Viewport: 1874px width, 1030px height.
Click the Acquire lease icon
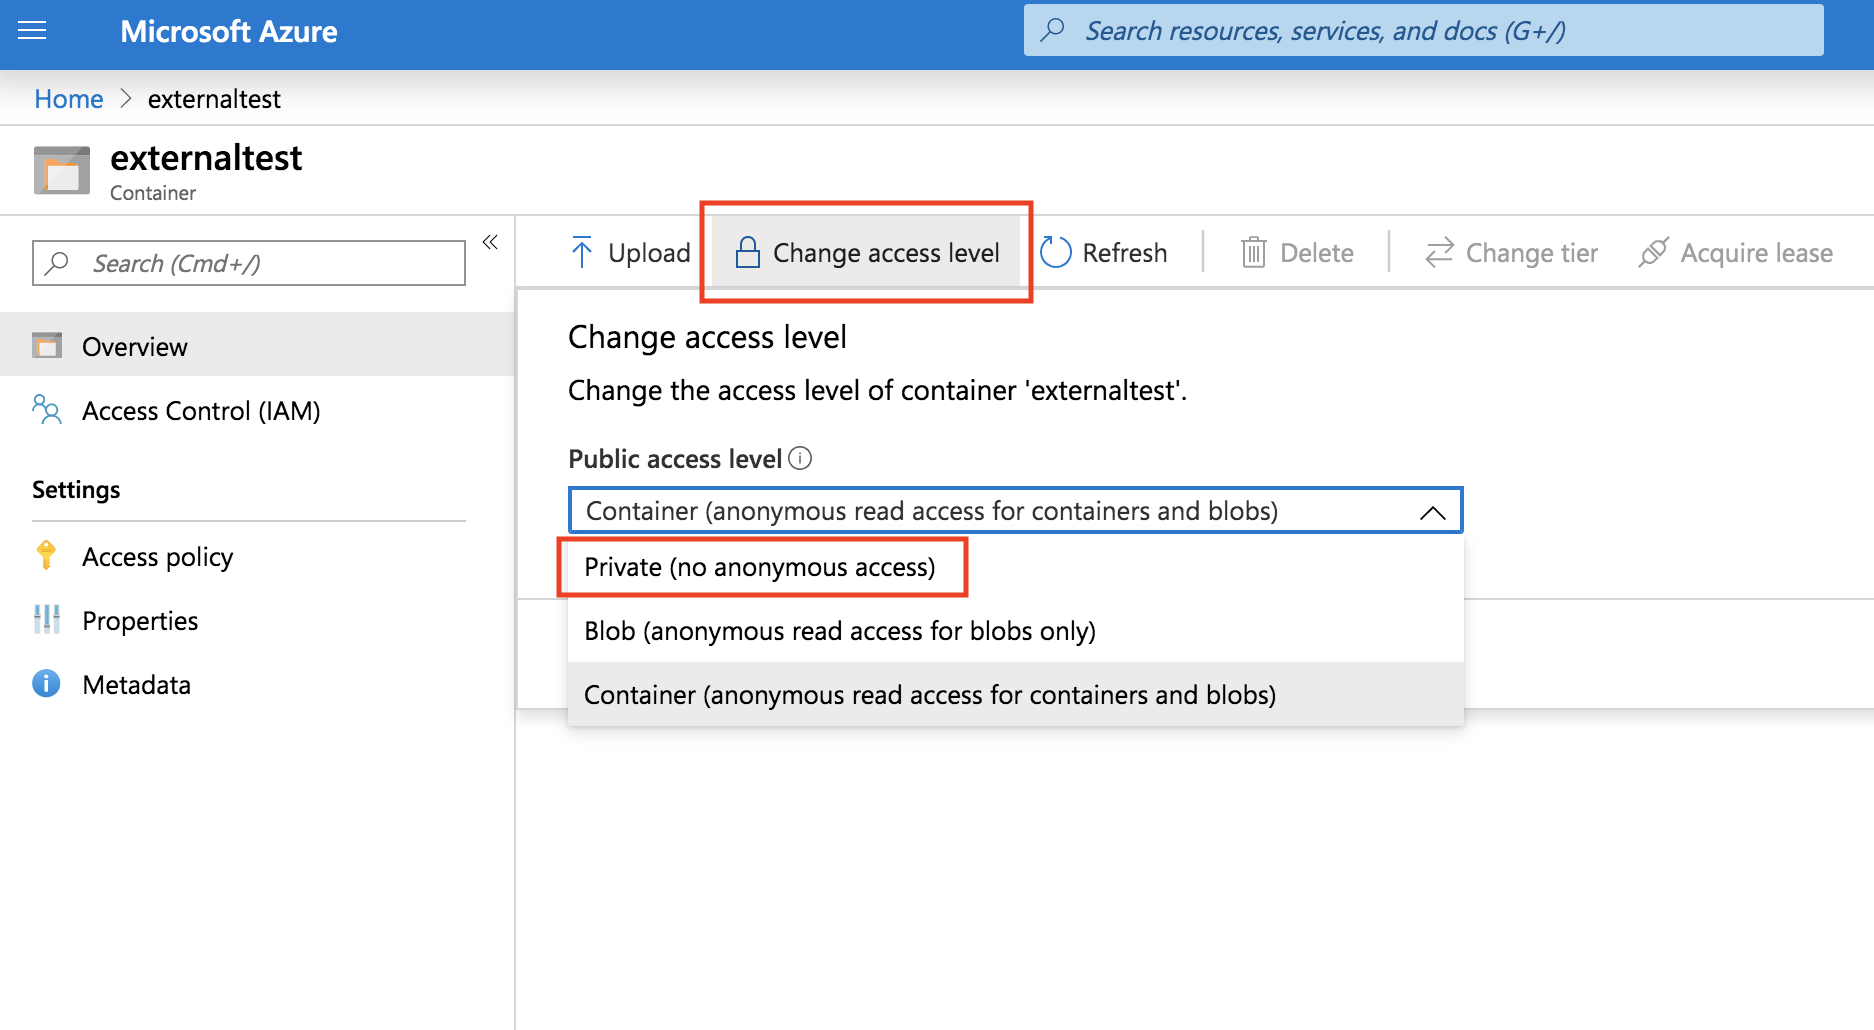(1654, 252)
